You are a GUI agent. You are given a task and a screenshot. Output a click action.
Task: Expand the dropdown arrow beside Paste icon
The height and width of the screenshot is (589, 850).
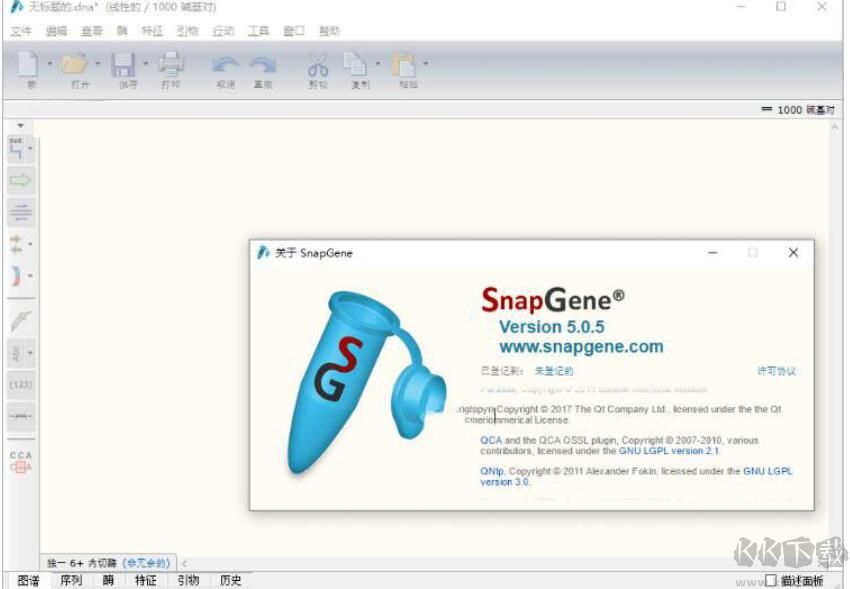coord(426,63)
